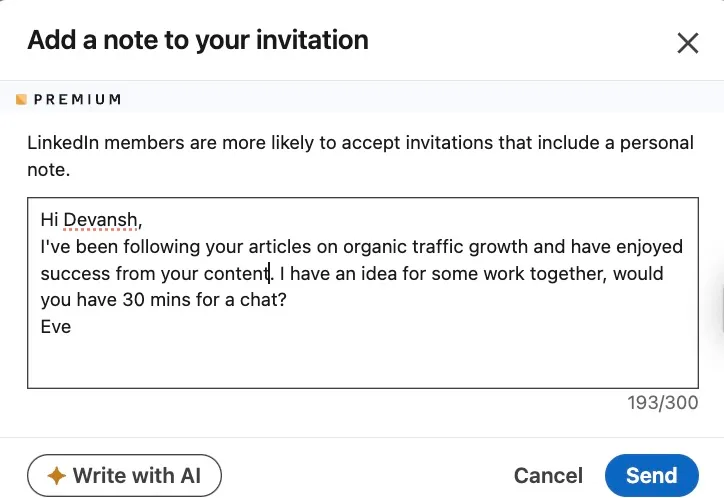
Task: Click the gold Premium badge icon
Action: 21,99
